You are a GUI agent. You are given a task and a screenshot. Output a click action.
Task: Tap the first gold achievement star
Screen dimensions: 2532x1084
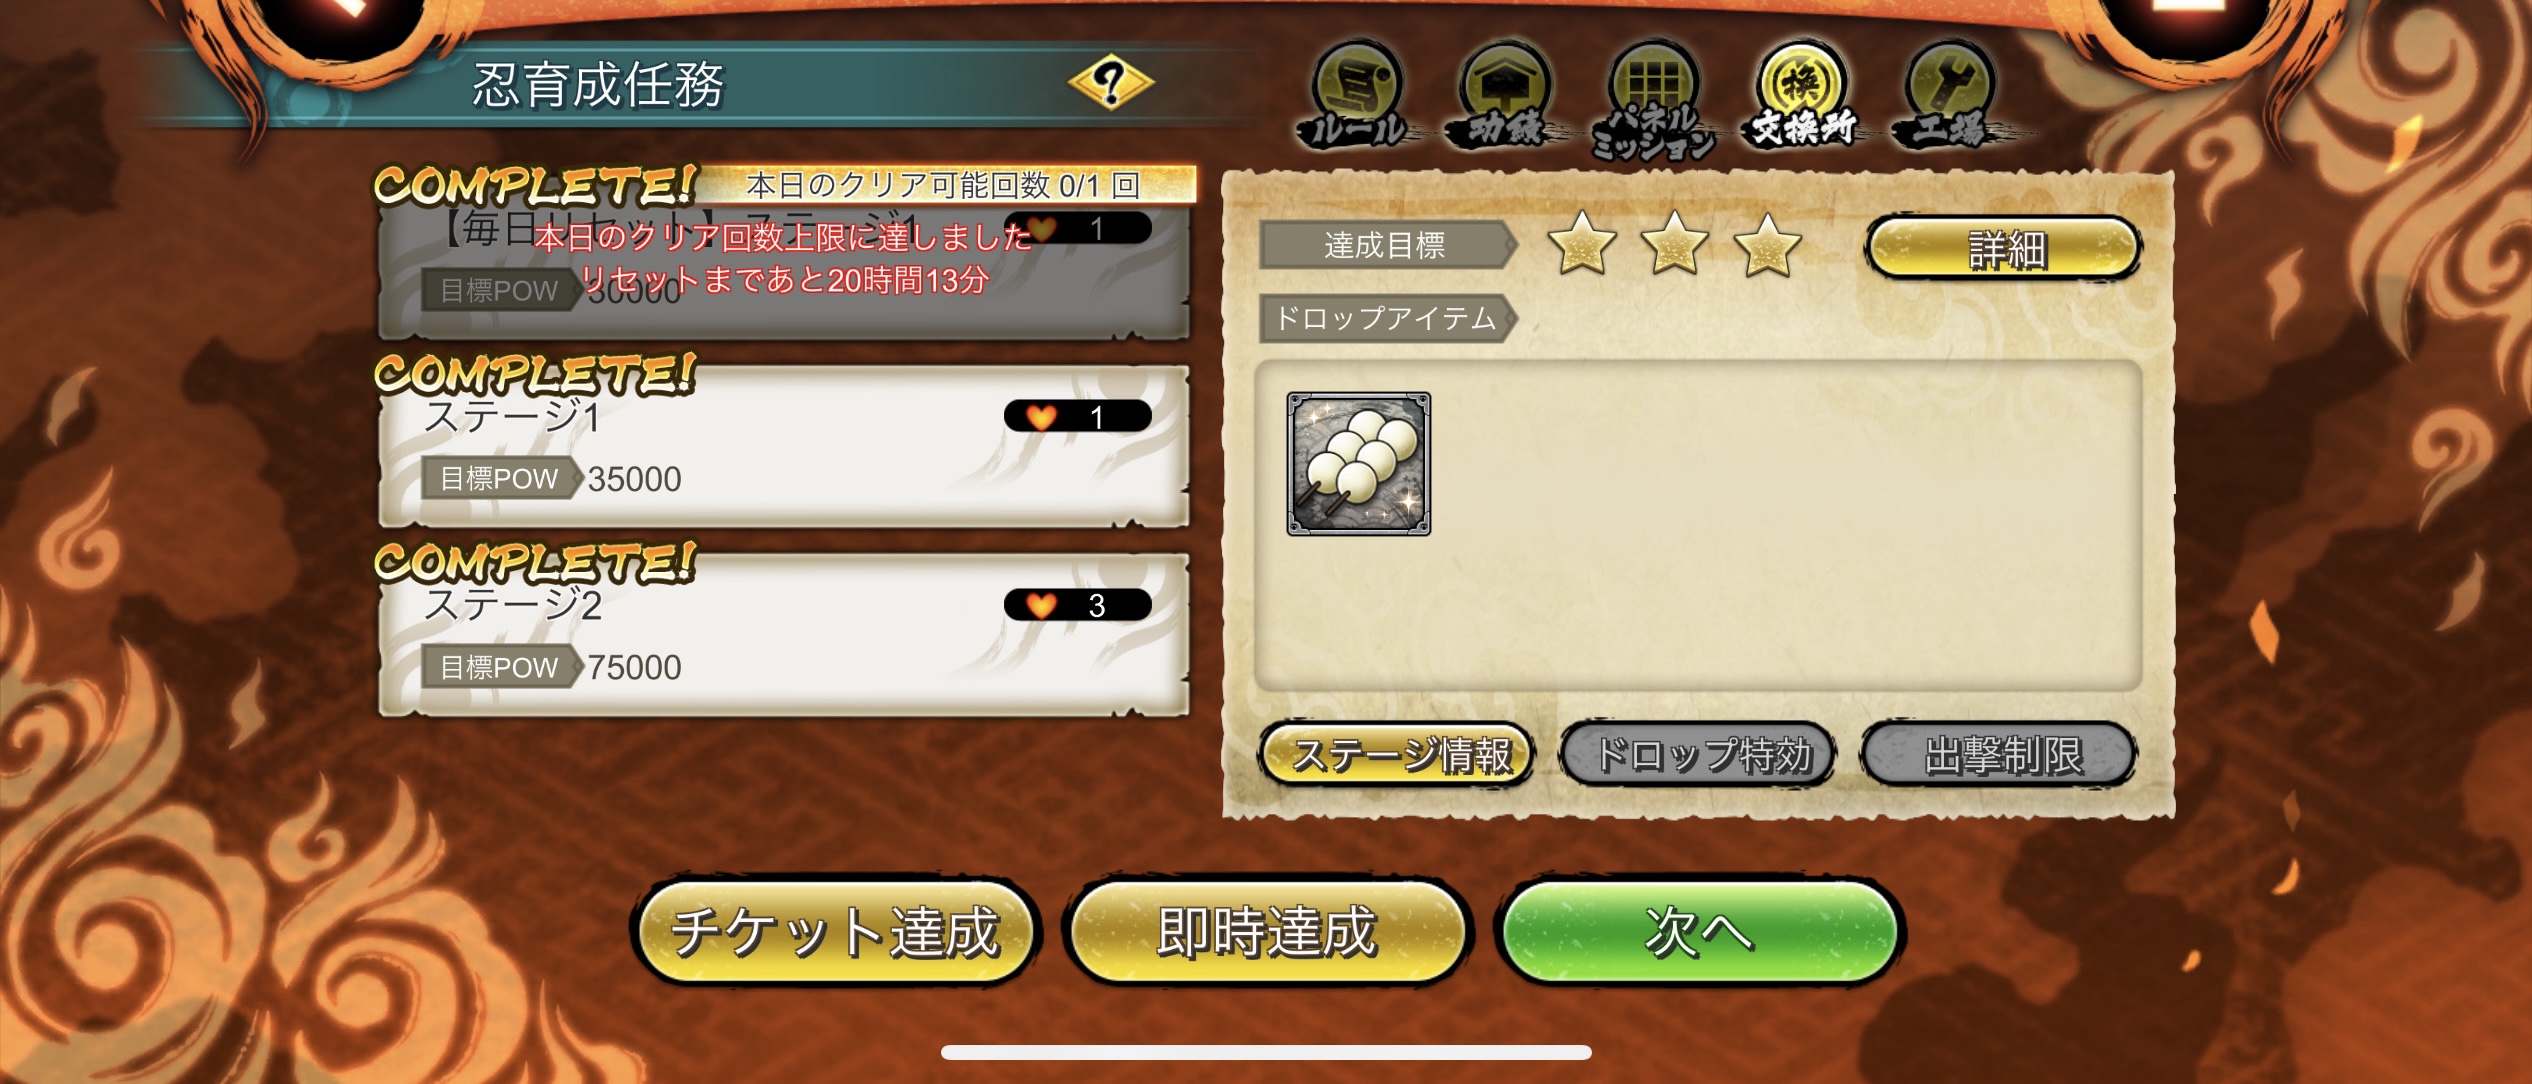tap(1582, 243)
